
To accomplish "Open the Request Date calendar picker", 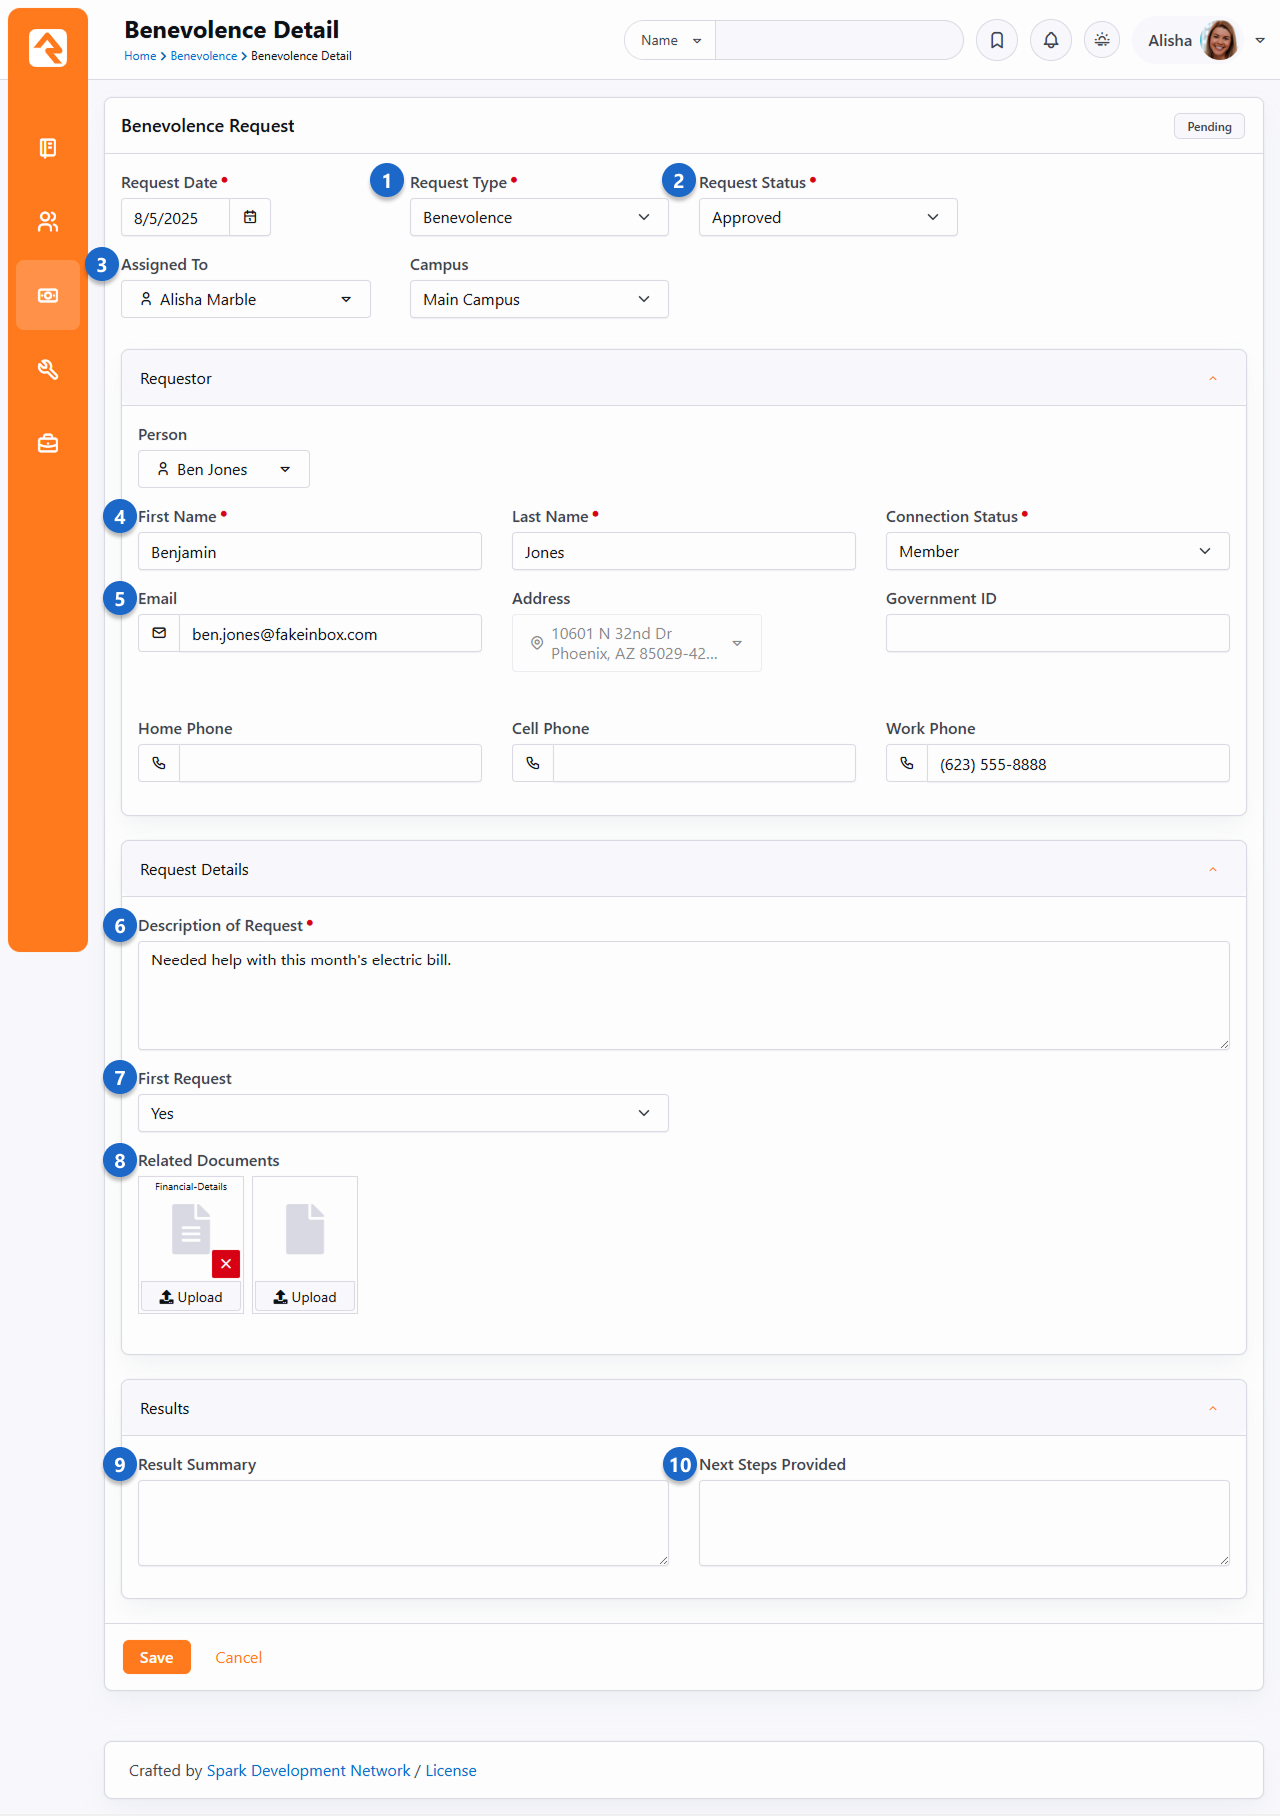I will click(250, 217).
